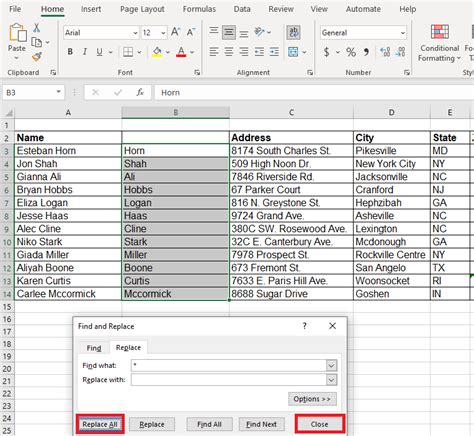Select column B header
The height and width of the screenshot is (436, 474).
coord(175,113)
